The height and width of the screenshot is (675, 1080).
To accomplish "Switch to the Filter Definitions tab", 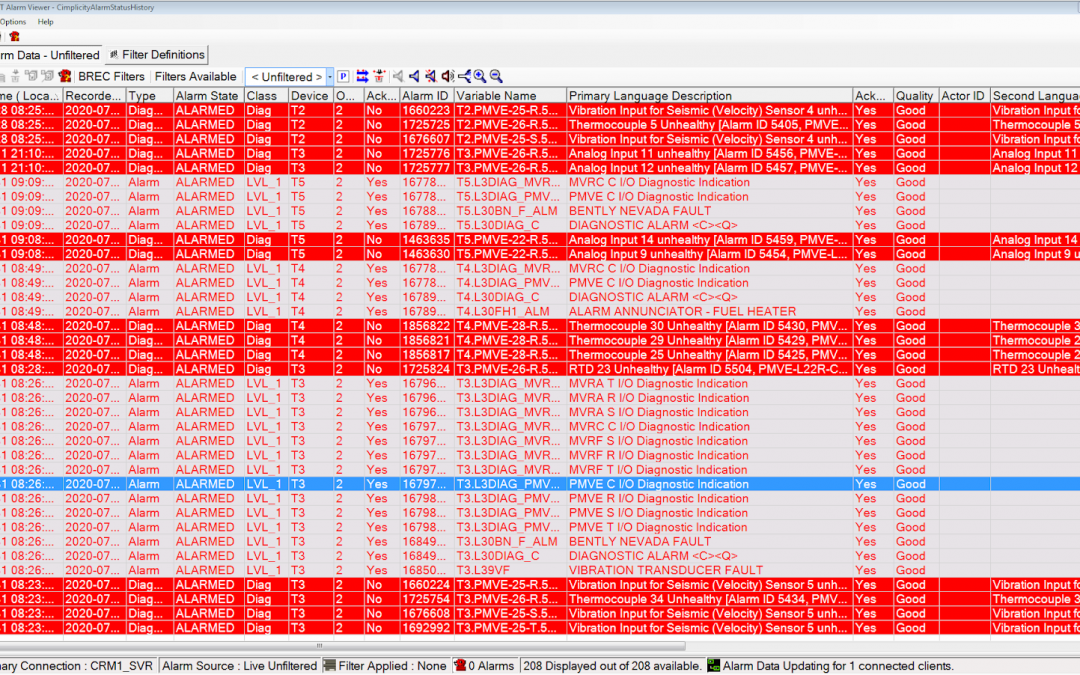I will point(157,55).
